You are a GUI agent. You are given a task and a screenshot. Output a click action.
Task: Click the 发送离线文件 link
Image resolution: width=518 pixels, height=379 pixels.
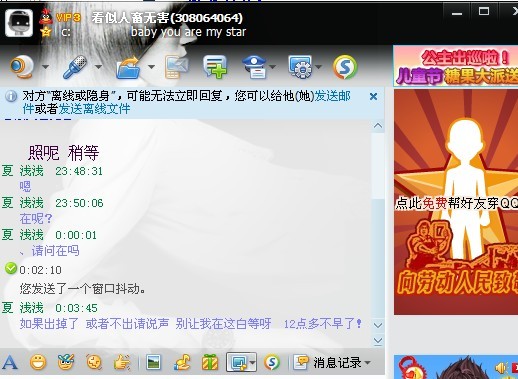click(x=94, y=109)
